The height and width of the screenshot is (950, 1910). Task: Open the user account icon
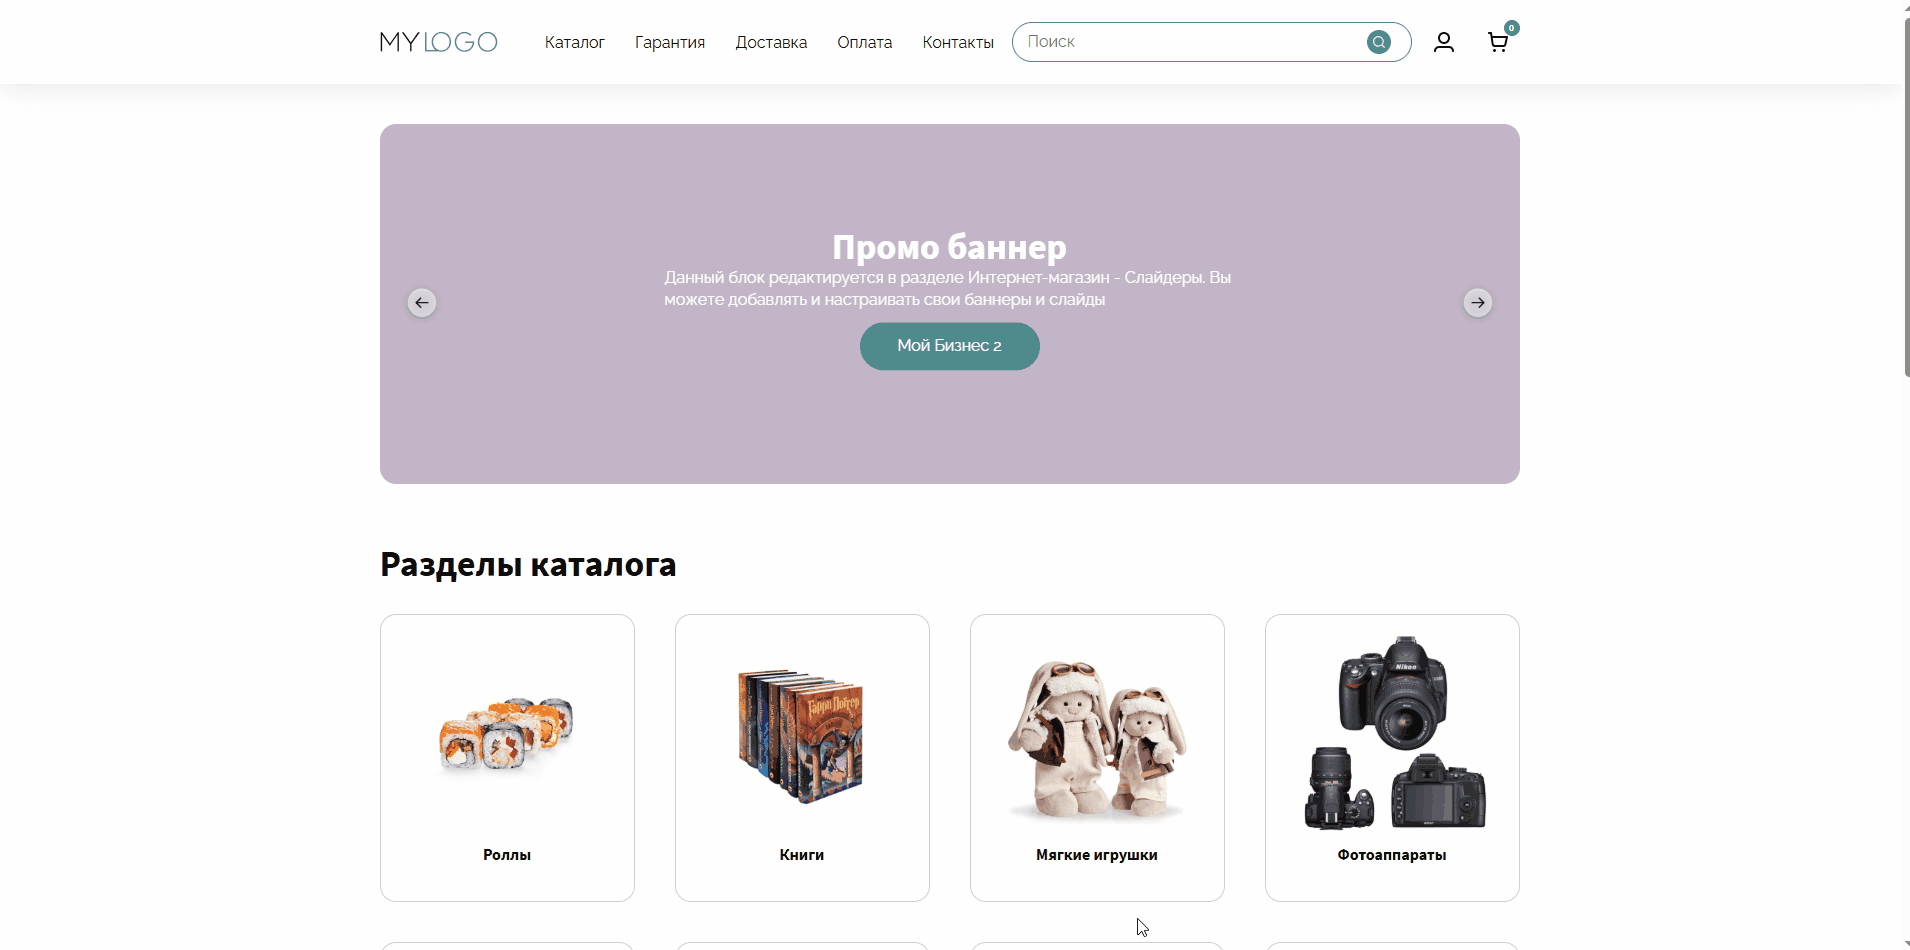[1443, 42]
